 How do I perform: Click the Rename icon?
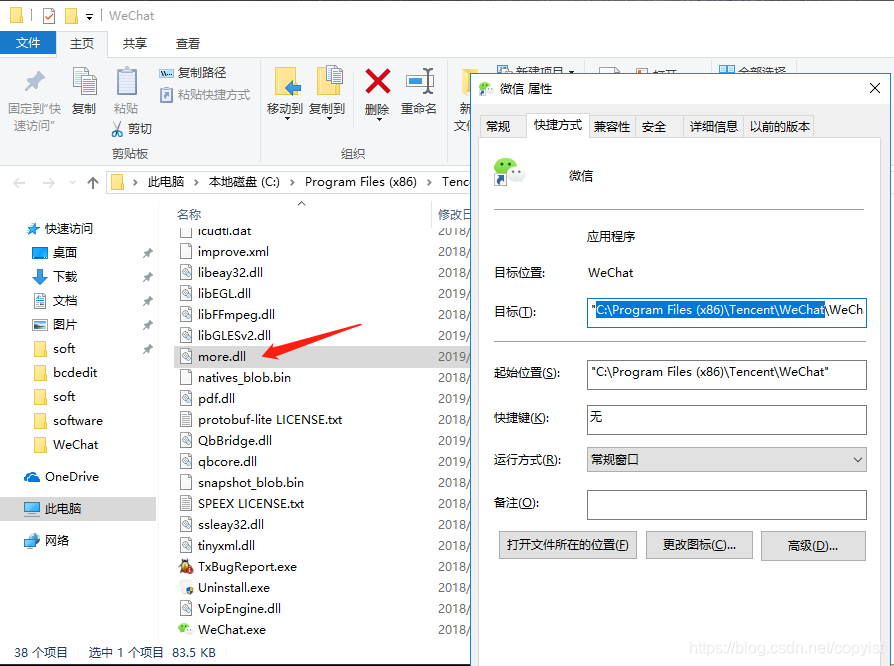click(420, 81)
